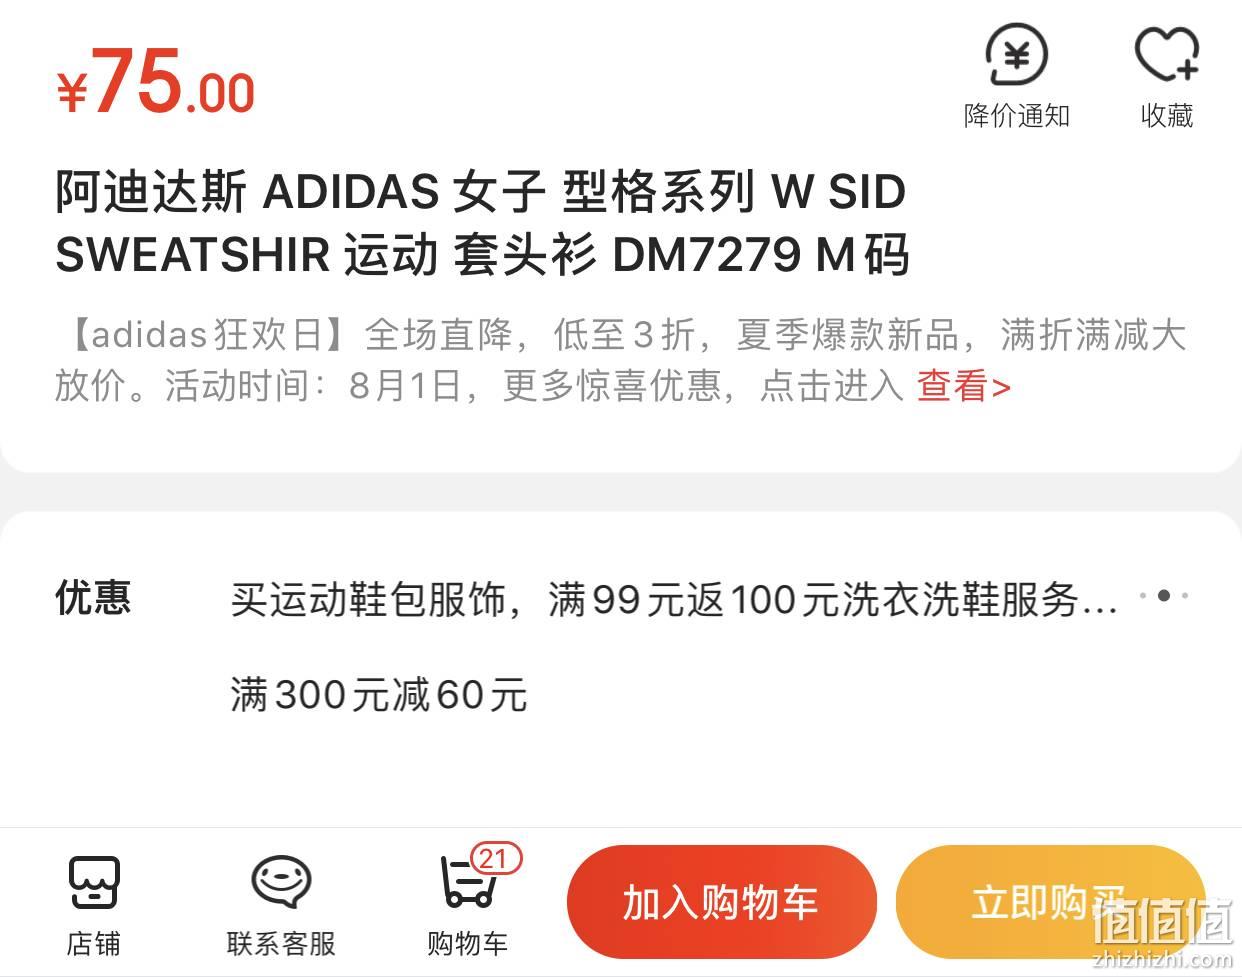Tap the heart favorite icon
Image resolution: width=1242 pixels, height=977 pixels.
pyautogui.click(x=1167, y=54)
